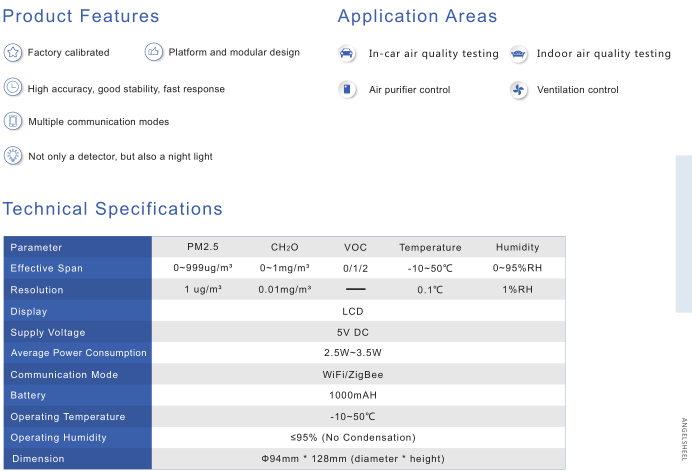Click the 1%RH resolution value
Screen dimensions: 692x471
[x=518, y=290]
